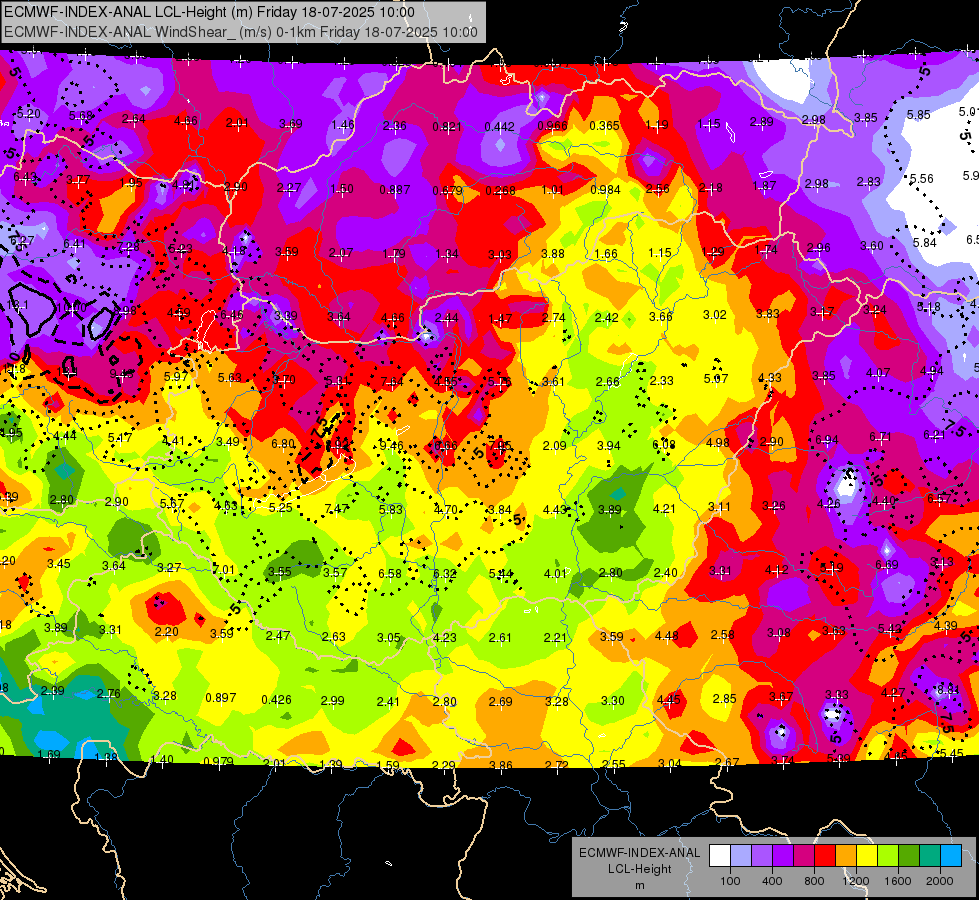Click the wind shear value 4.48
The image size is (979, 900).
point(666,635)
